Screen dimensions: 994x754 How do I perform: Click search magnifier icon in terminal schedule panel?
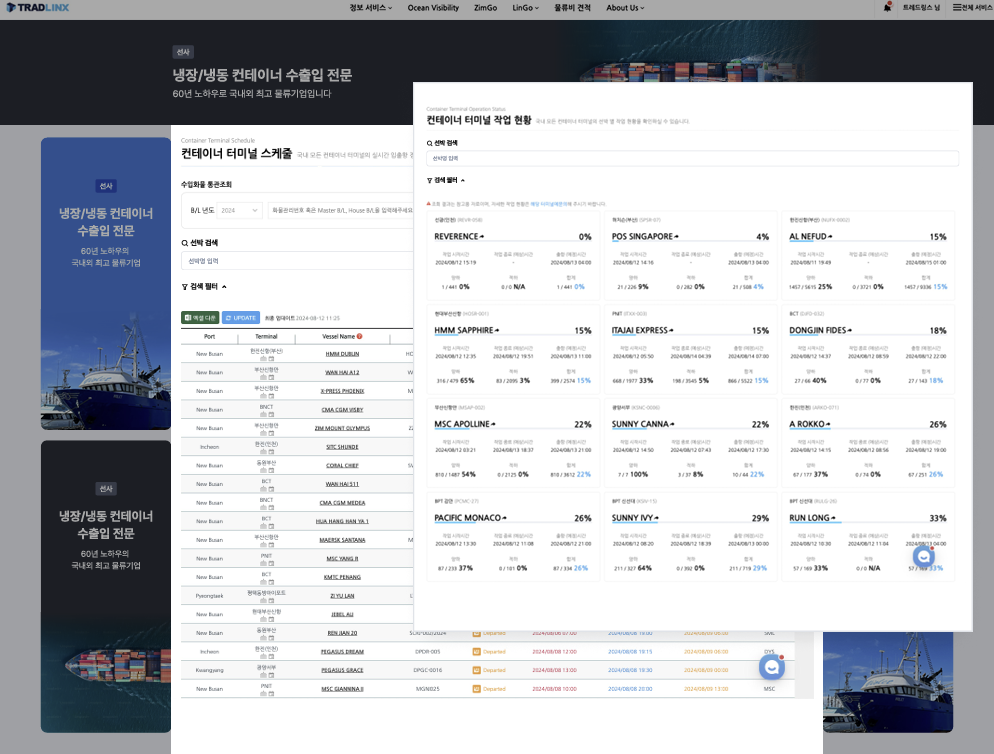184,243
